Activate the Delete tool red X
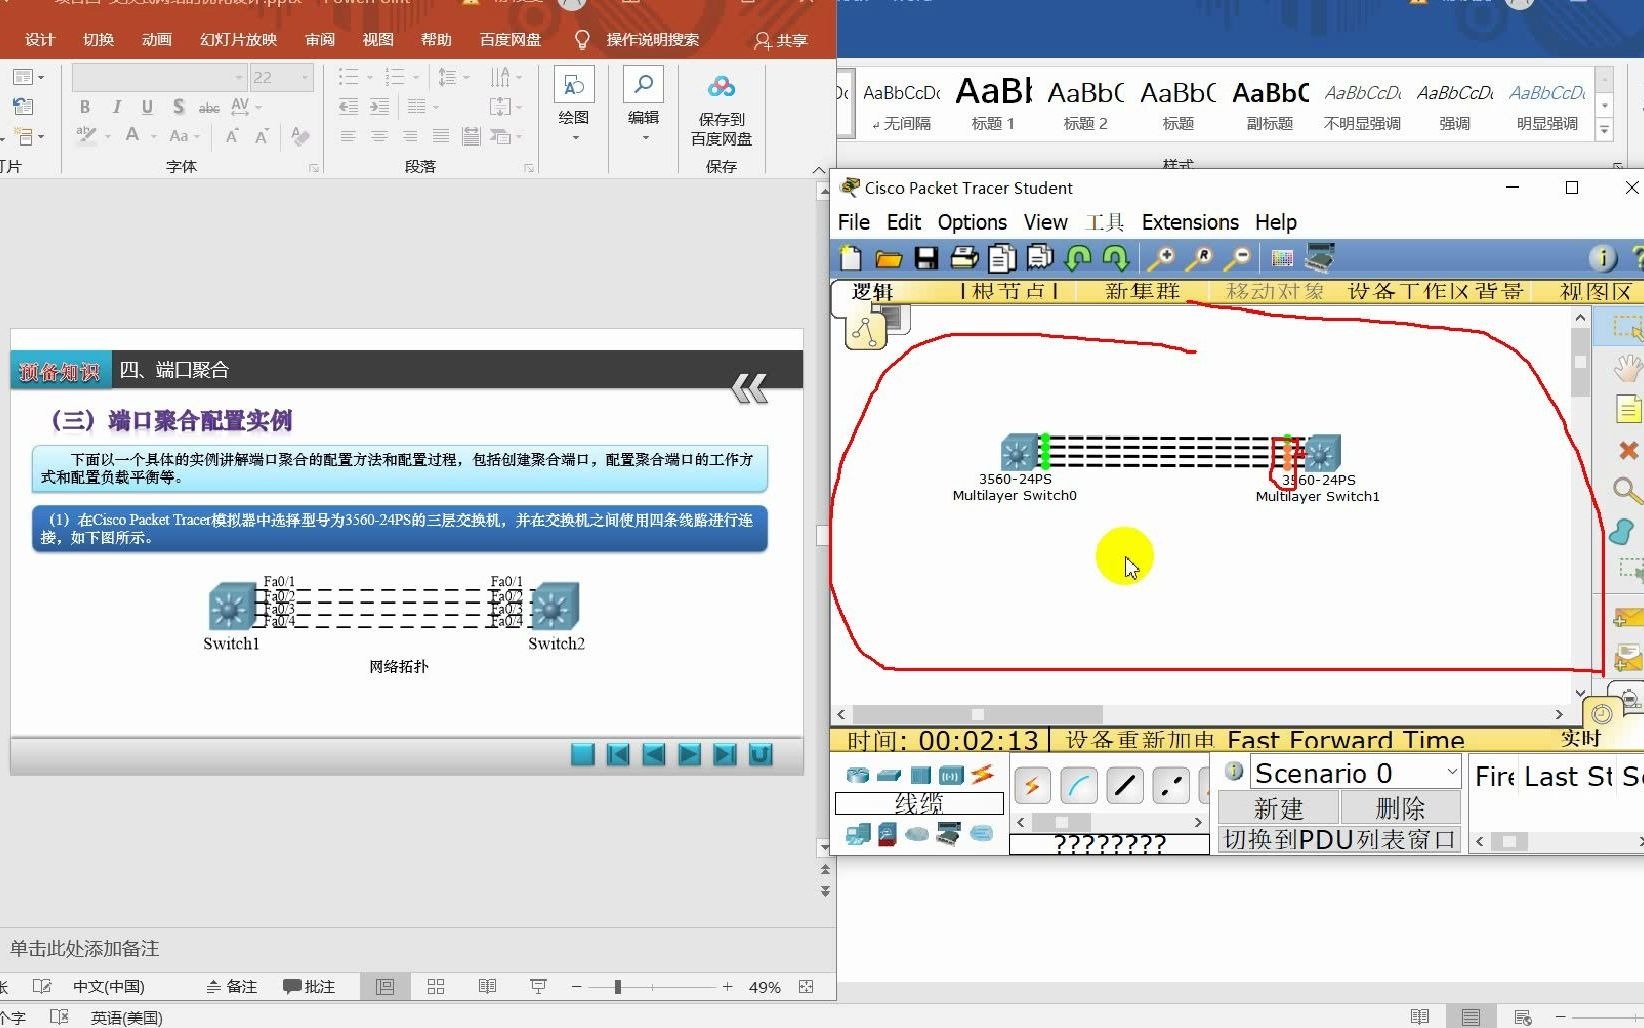The height and width of the screenshot is (1028, 1644). (1628, 451)
